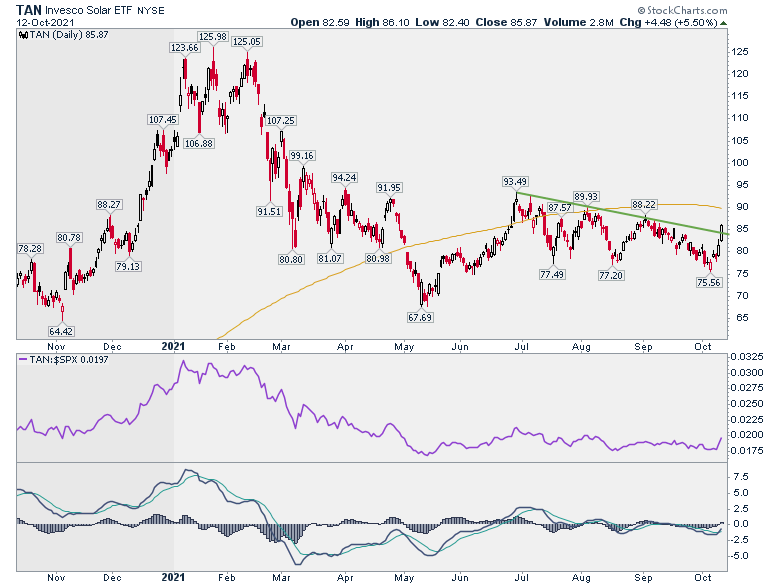Click the 81.07 price label

(330, 259)
